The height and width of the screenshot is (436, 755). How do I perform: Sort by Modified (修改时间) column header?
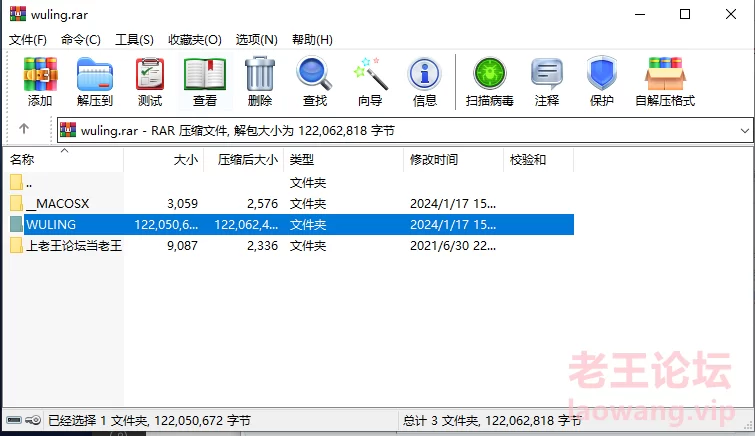pos(454,159)
